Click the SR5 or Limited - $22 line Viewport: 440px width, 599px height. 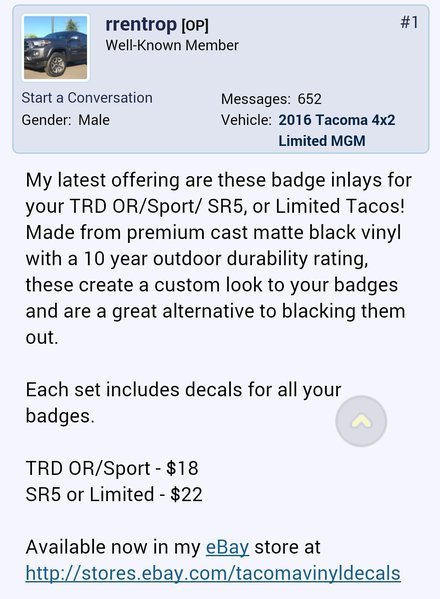pyautogui.click(x=114, y=494)
